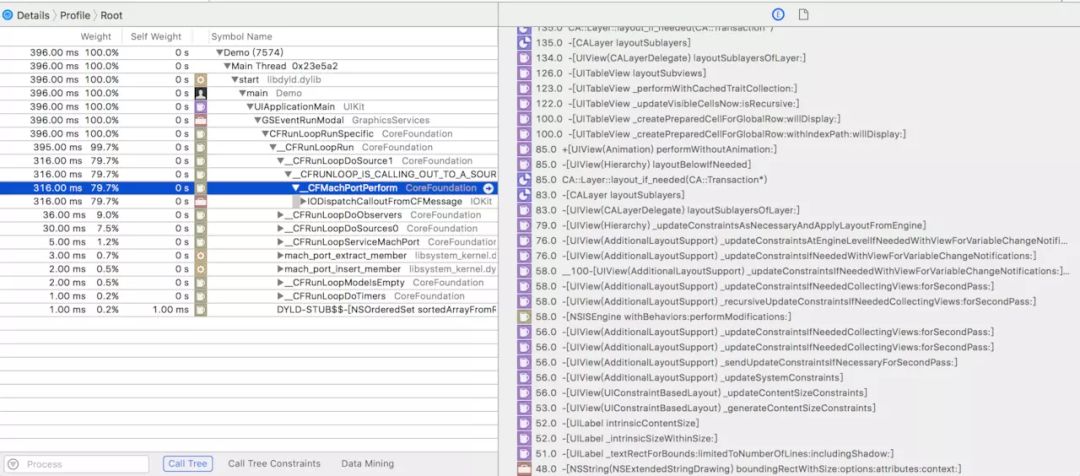Expand the __CFRunLoopDoObservers node
Image resolution: width=1080 pixels, height=476 pixels.
coord(280,215)
